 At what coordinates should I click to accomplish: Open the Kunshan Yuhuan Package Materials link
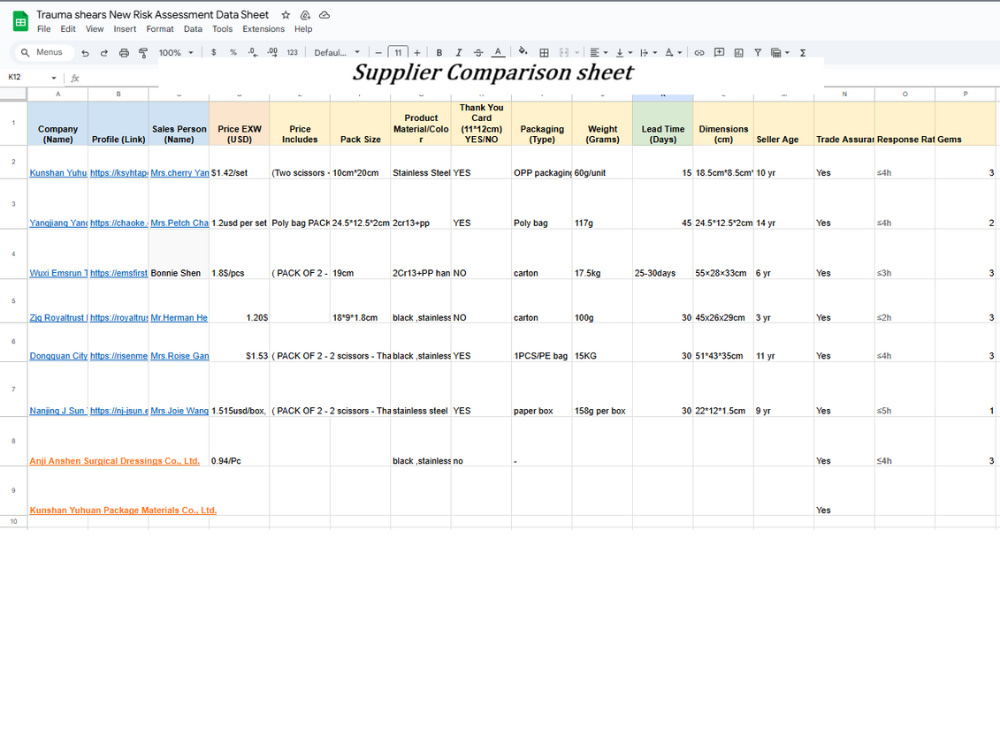point(122,510)
